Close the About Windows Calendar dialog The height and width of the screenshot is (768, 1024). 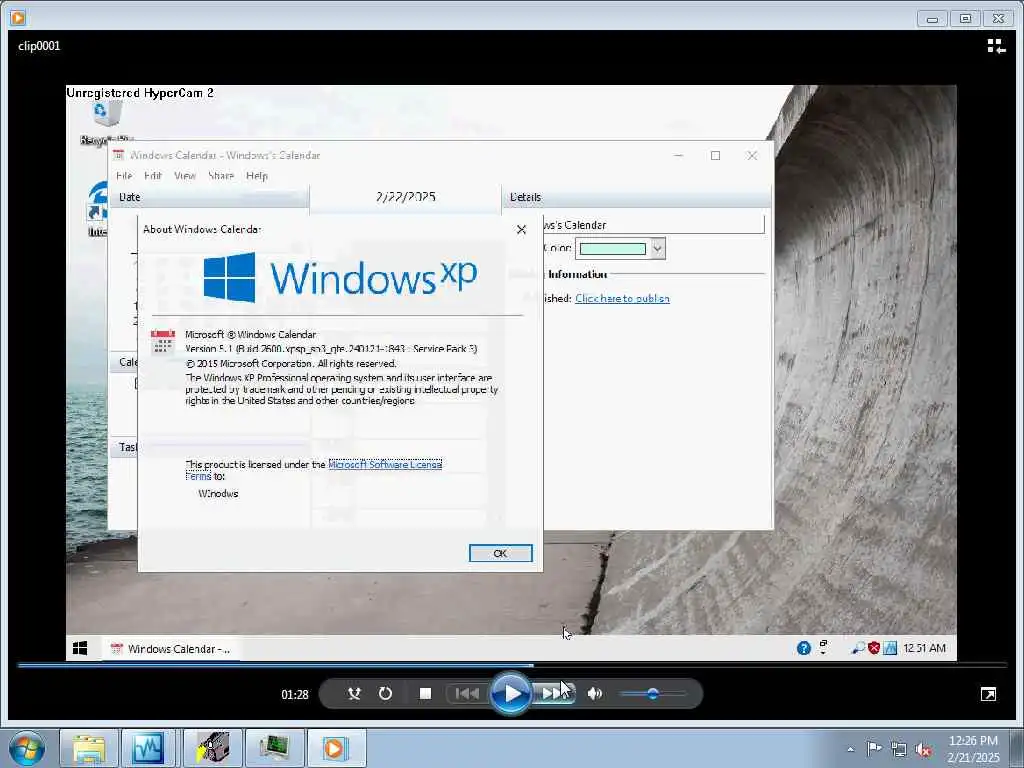tap(521, 230)
